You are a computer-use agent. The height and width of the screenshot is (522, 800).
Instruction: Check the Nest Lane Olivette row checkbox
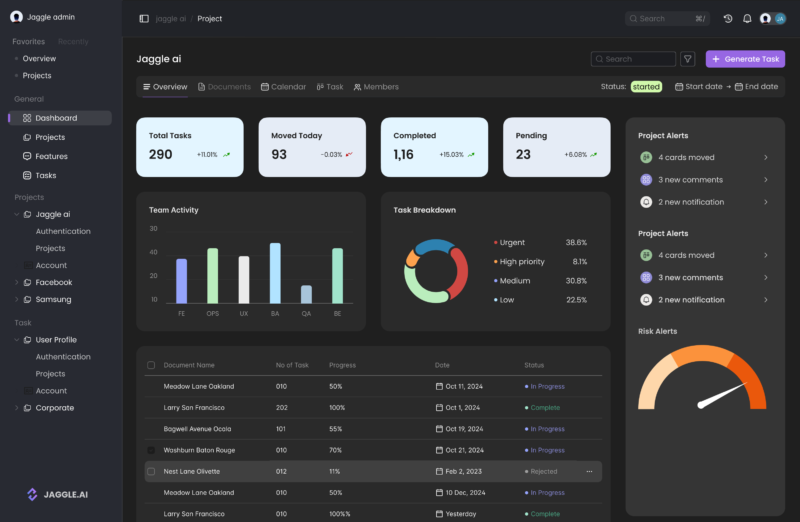pyautogui.click(x=151, y=471)
